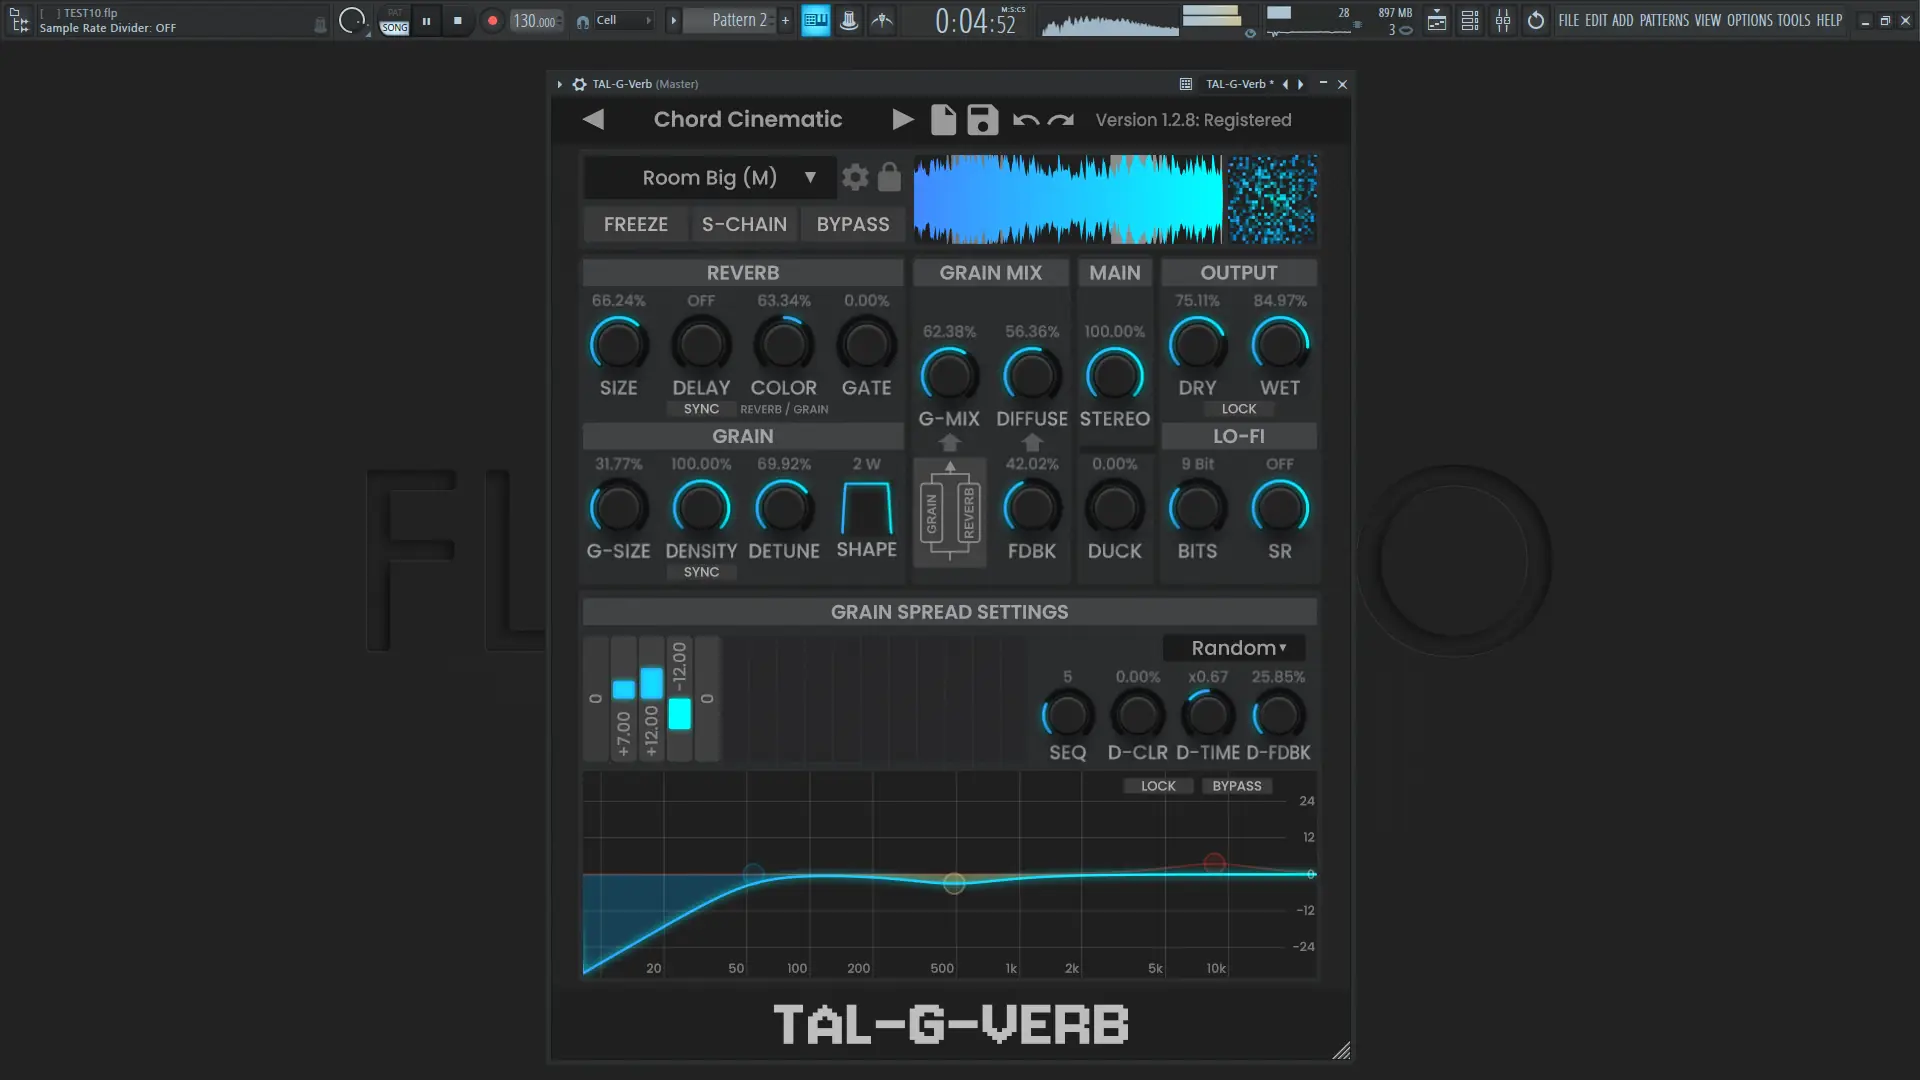Enable the S-CHAIN toggle
Screen dimensions: 1920x1080
click(x=744, y=225)
